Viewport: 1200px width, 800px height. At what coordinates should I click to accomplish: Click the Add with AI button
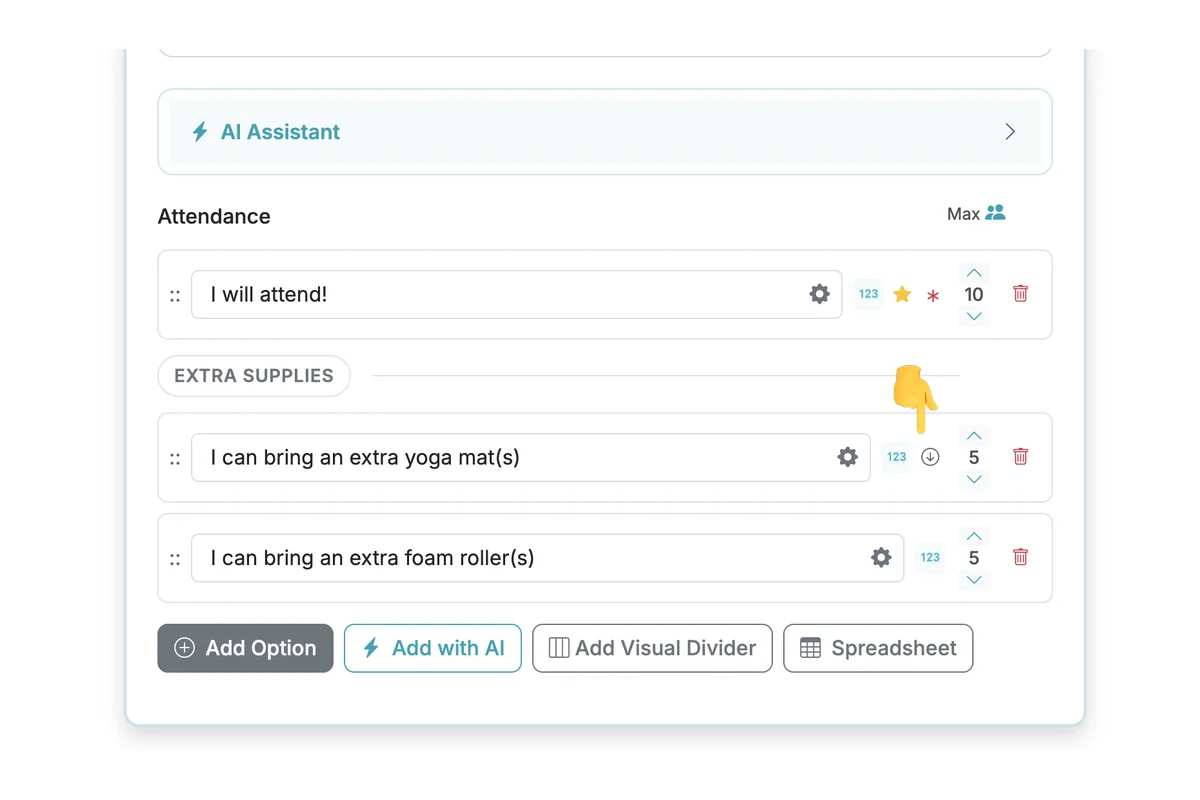pos(433,648)
